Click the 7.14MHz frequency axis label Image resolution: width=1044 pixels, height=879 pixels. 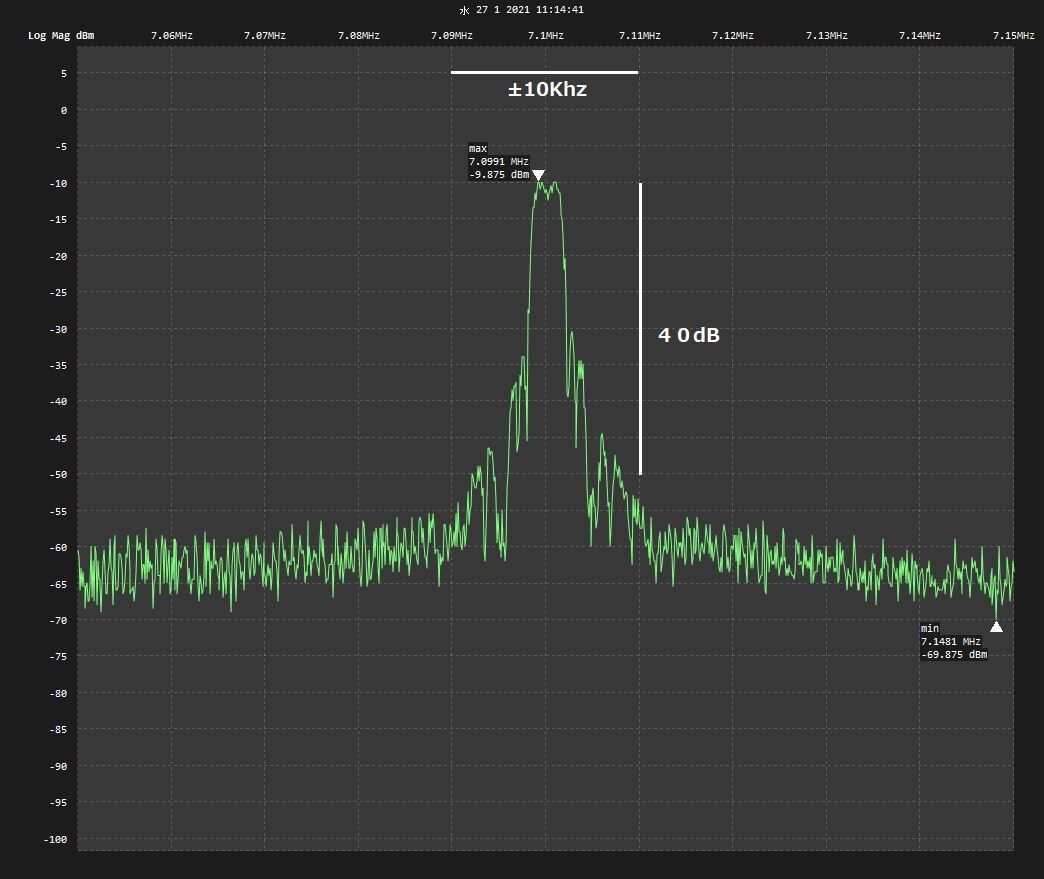(920, 35)
